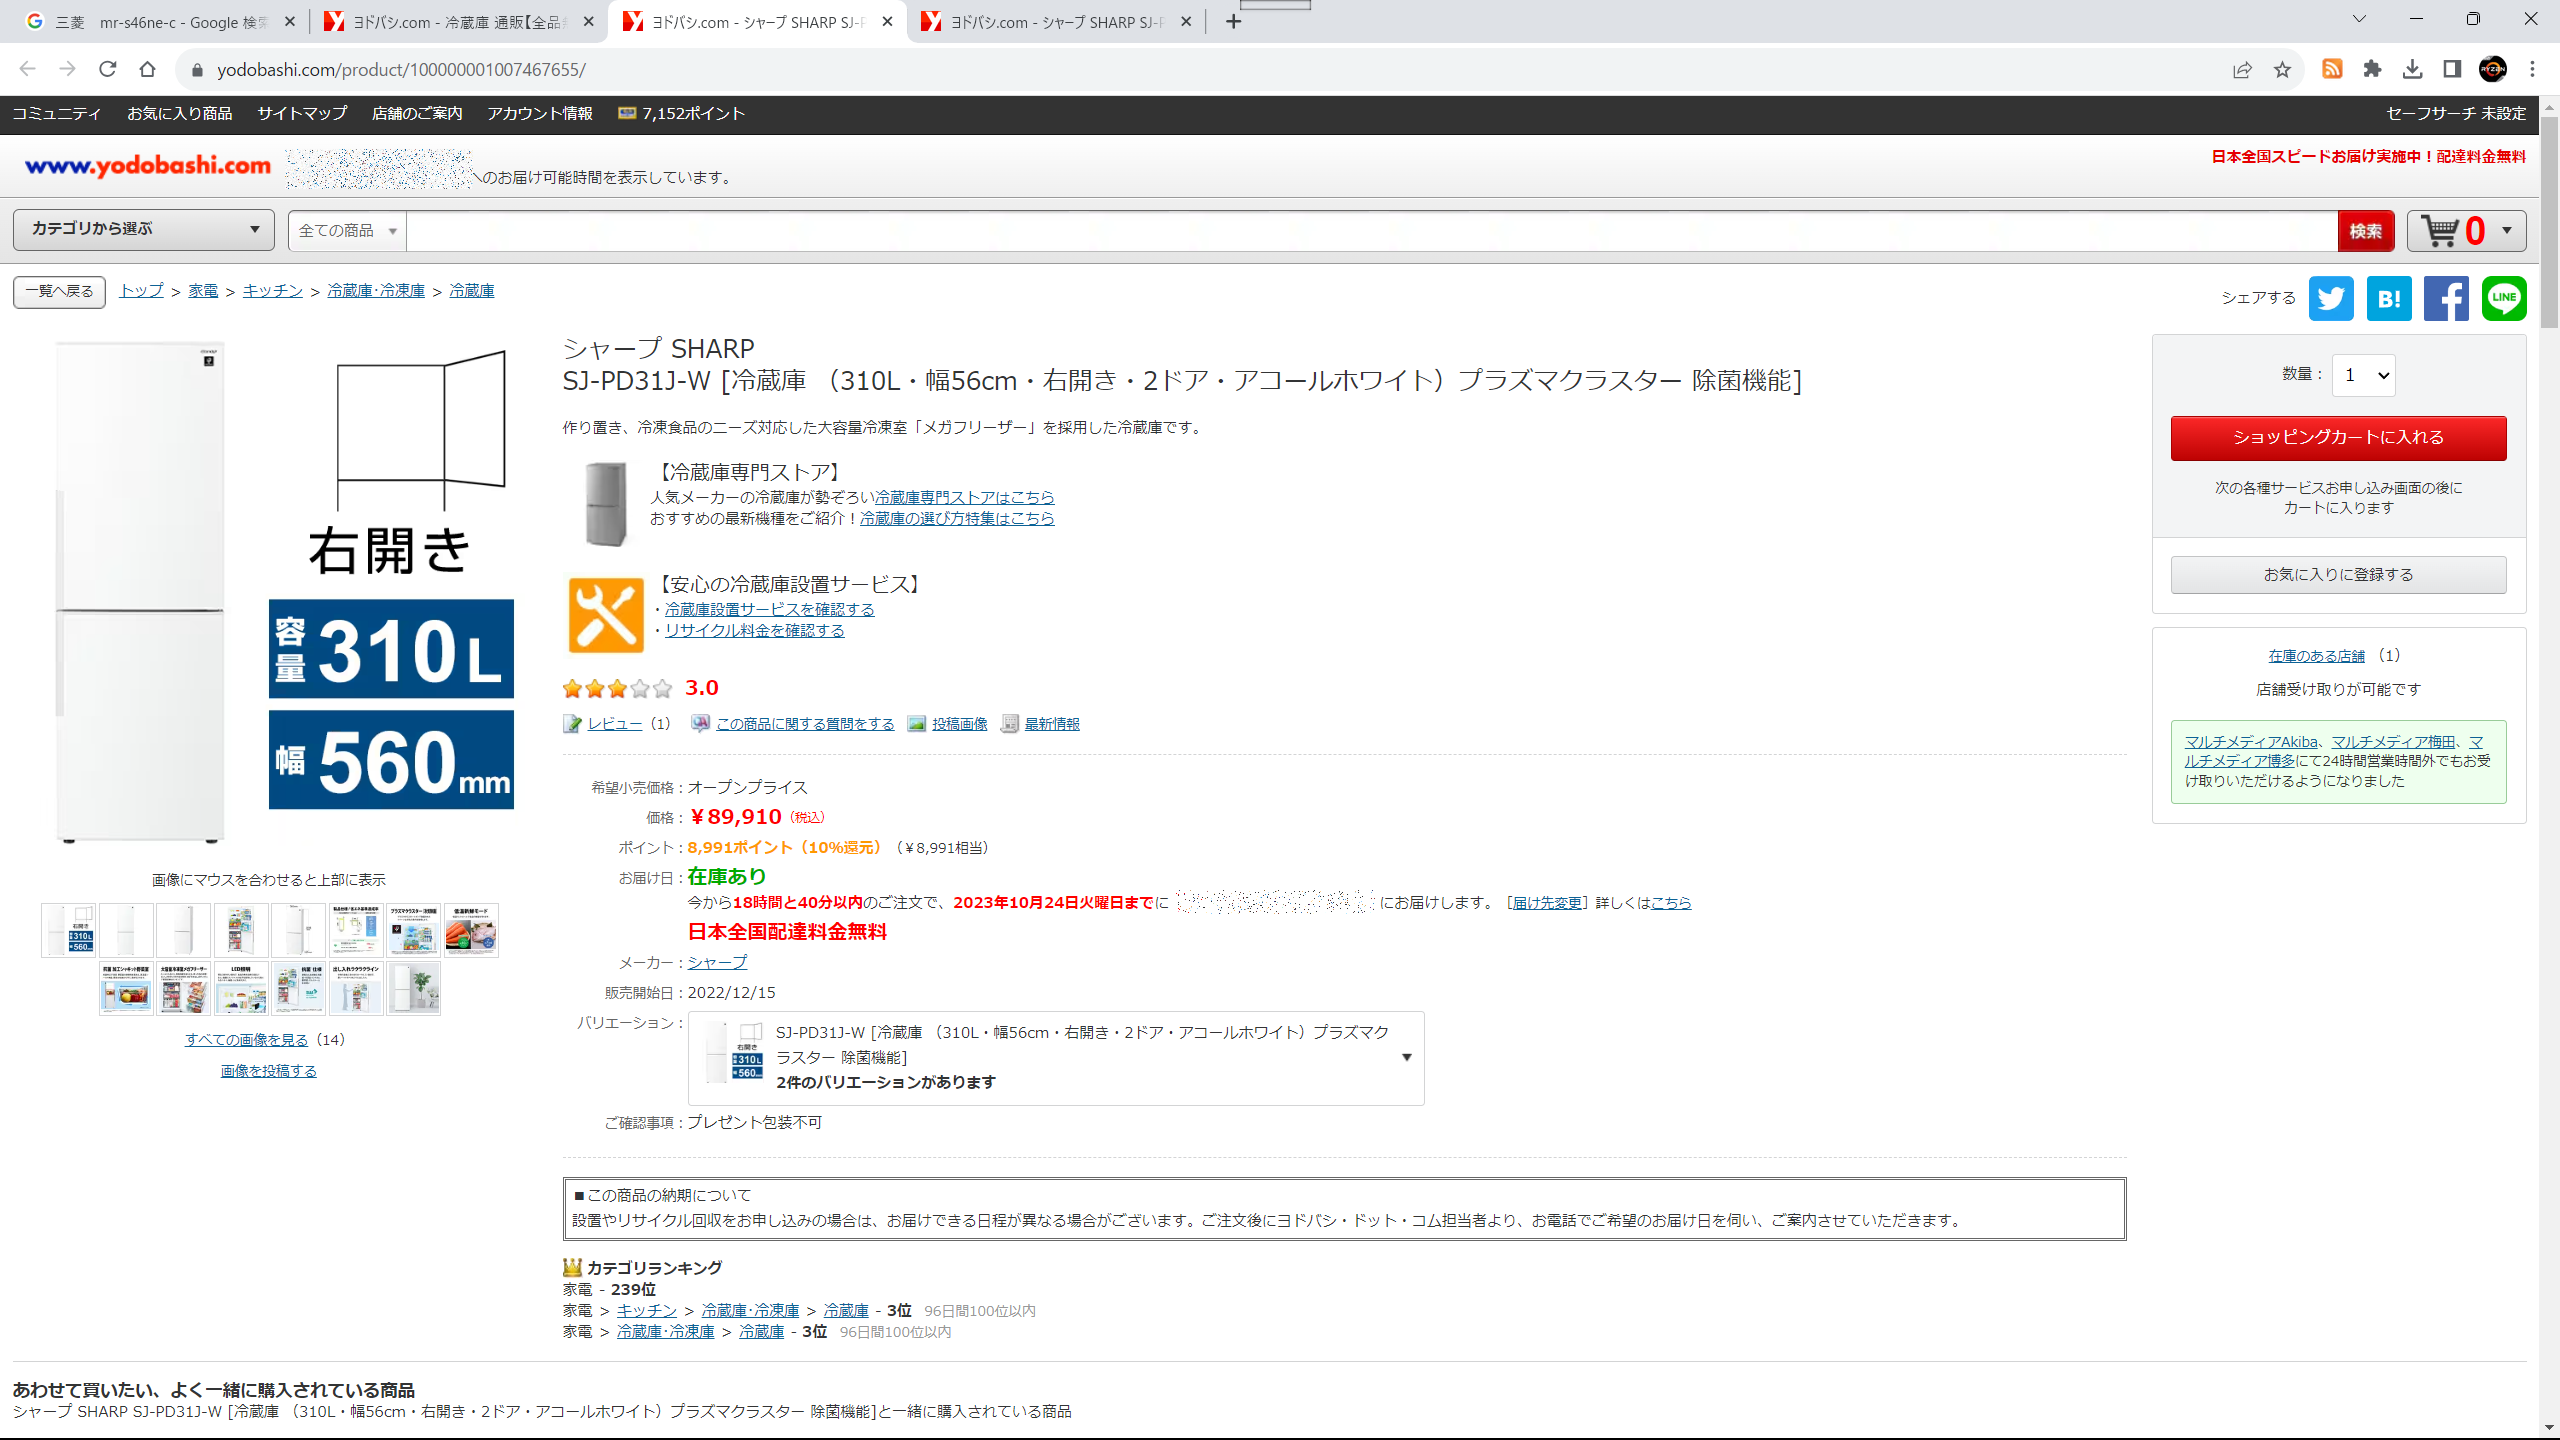The height and width of the screenshot is (1440, 2560).
Task: Go to browser home page icon
Action: point(147,69)
